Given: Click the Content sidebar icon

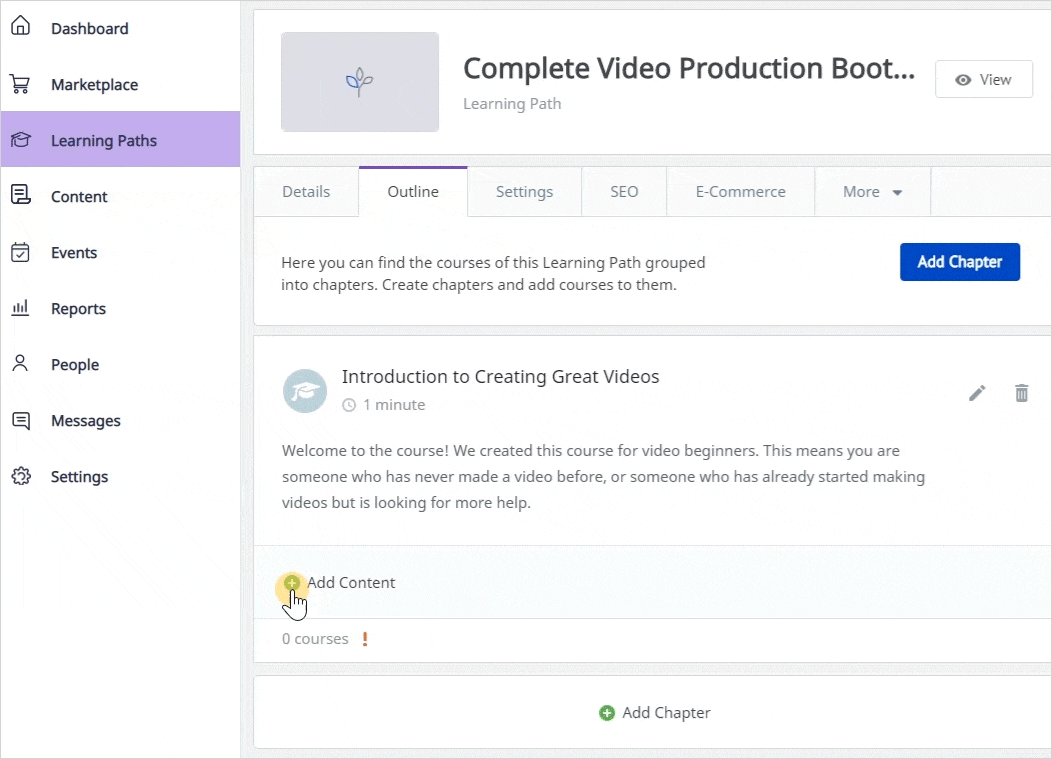Looking at the screenshot, I should 20,196.
